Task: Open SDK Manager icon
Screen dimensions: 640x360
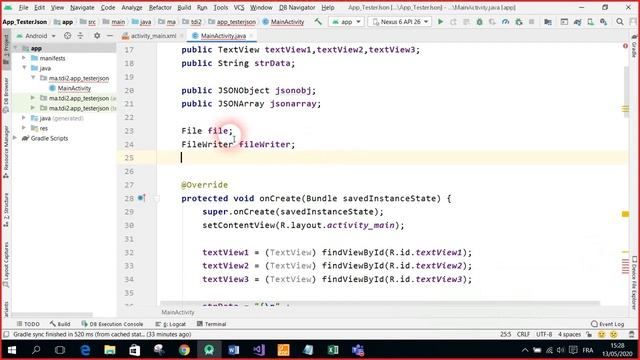Action: tap(603, 22)
